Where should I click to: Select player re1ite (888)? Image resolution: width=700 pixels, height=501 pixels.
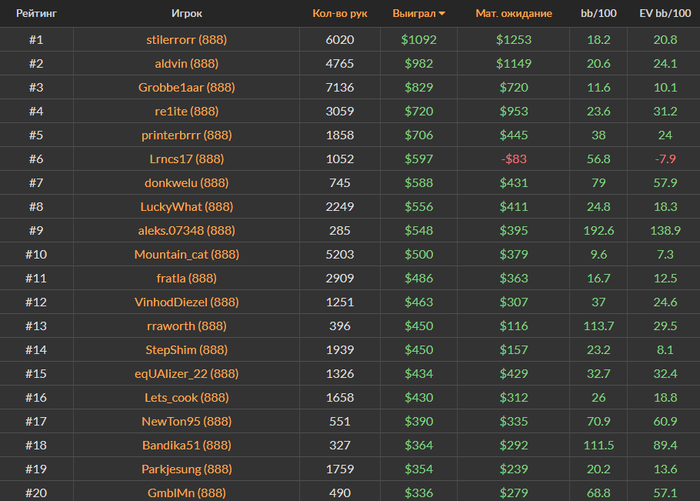187,111
